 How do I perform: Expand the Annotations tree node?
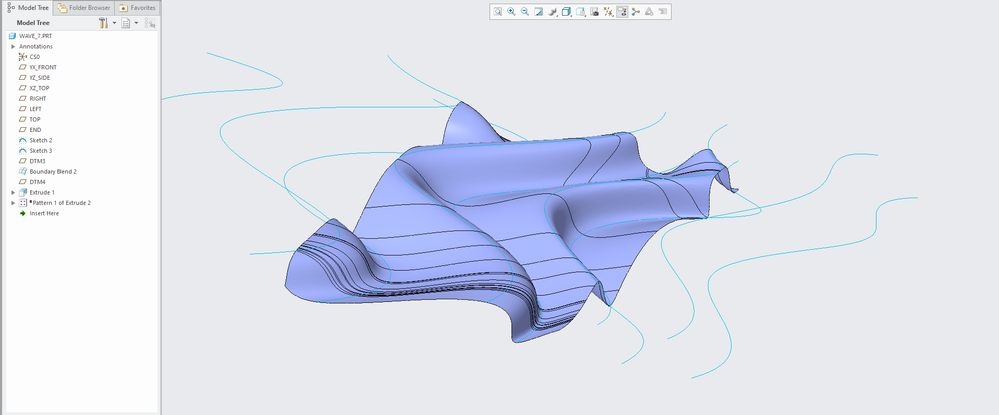pos(13,46)
